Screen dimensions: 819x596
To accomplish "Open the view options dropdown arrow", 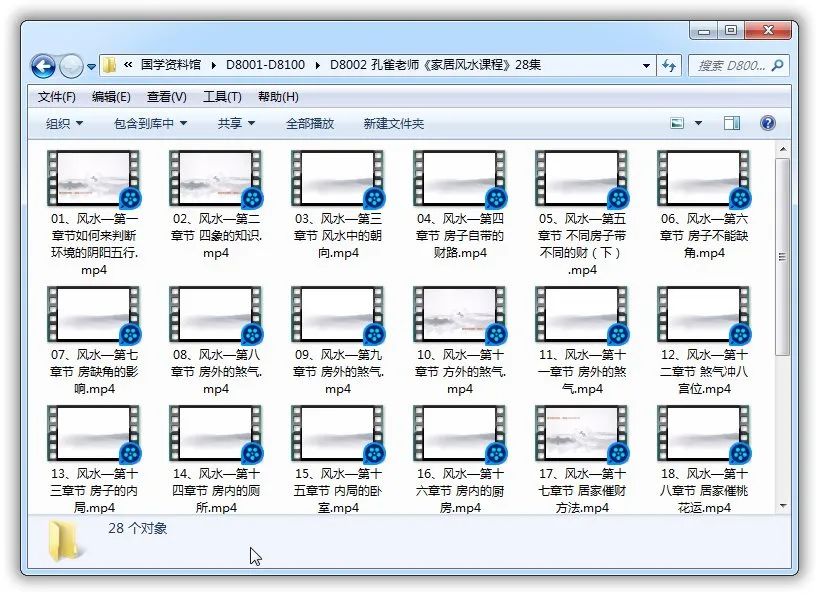I will [698, 124].
